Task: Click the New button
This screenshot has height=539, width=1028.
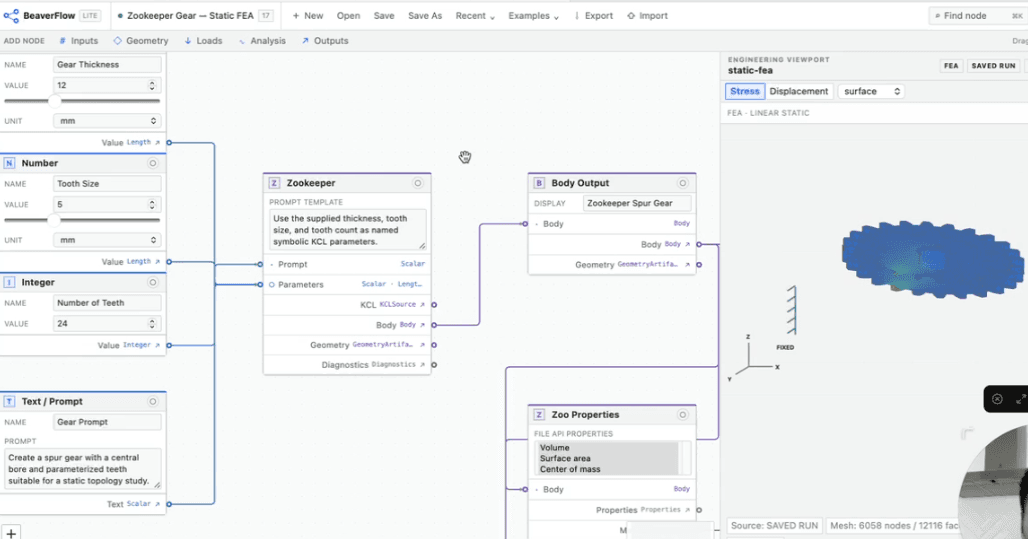Action: coord(308,16)
